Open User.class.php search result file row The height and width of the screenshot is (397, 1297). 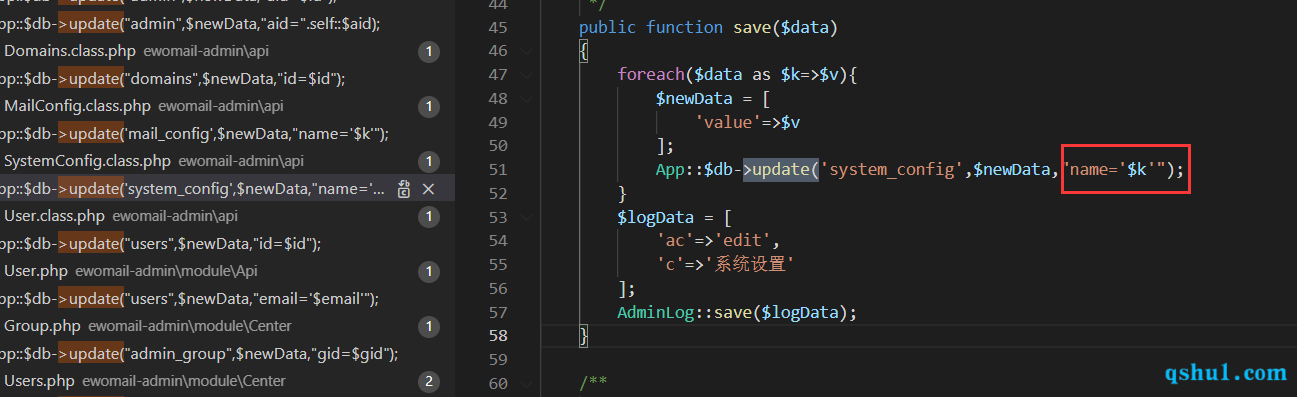(227, 216)
